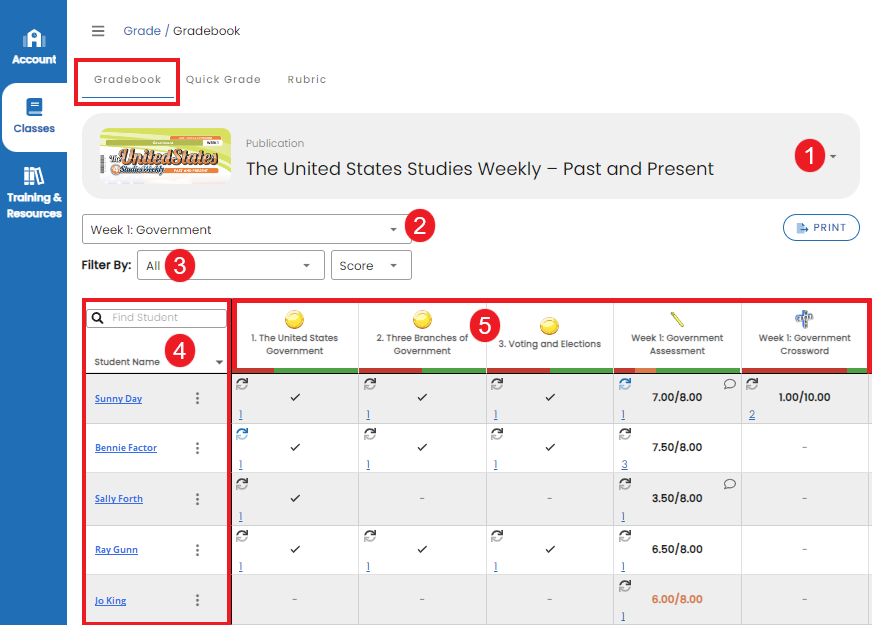The height and width of the screenshot is (625, 872).
Task: Open attempt count 3 on Bennie Factor's assessment
Action: point(624,464)
